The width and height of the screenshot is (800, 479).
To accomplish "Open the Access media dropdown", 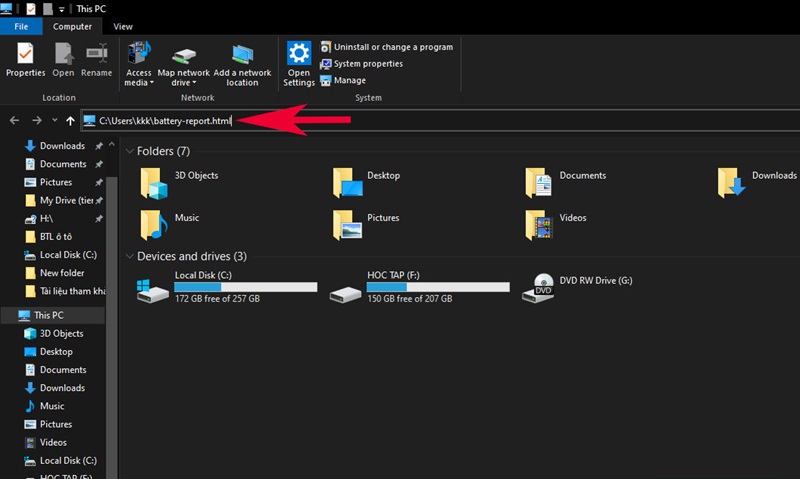I will pyautogui.click(x=139, y=64).
